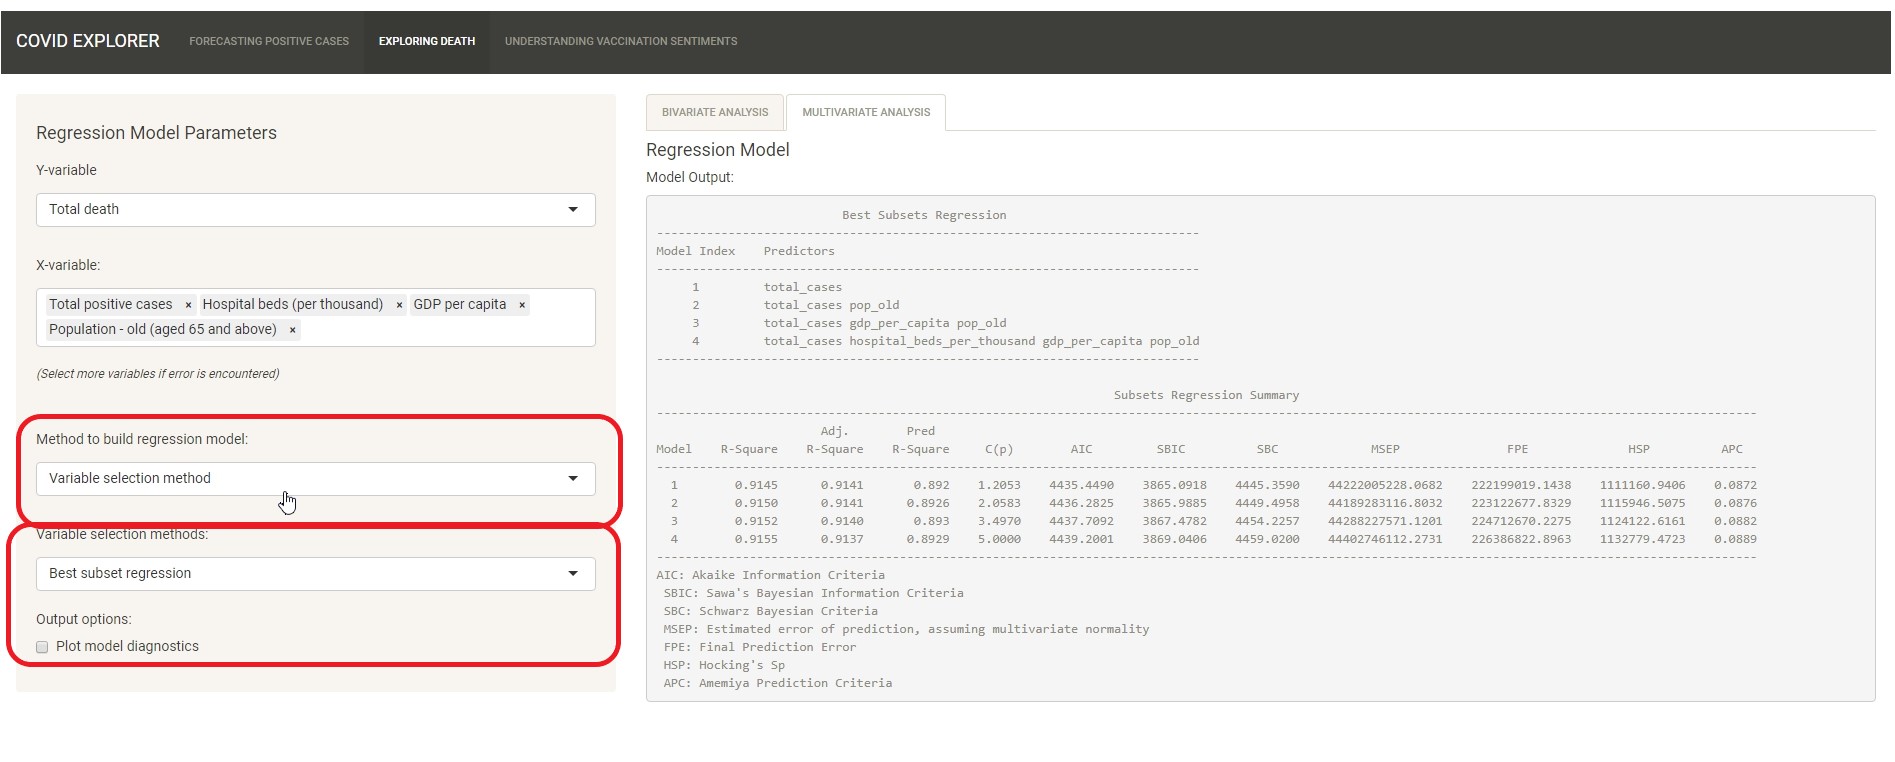
Task: Open Understanding Vaccination Sentiments page
Action: pos(621,42)
